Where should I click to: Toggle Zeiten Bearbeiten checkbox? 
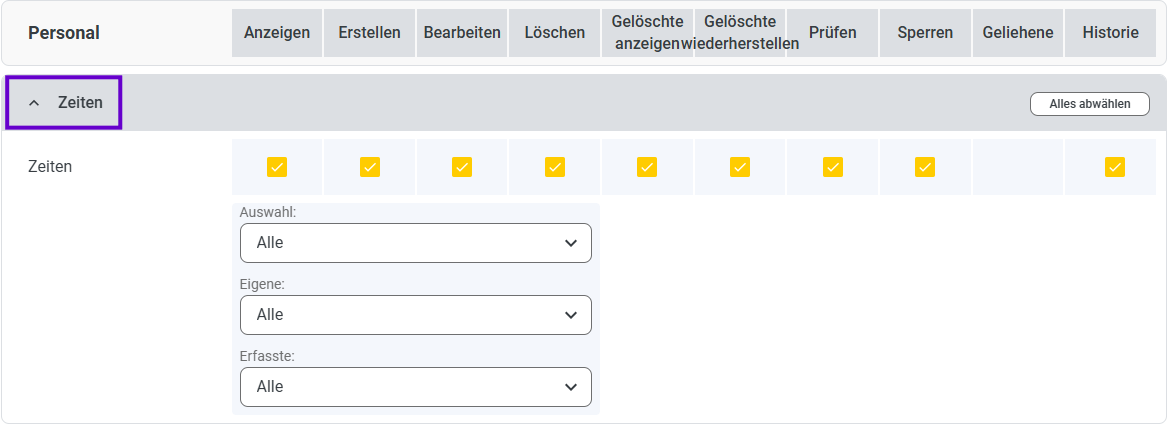tap(462, 167)
